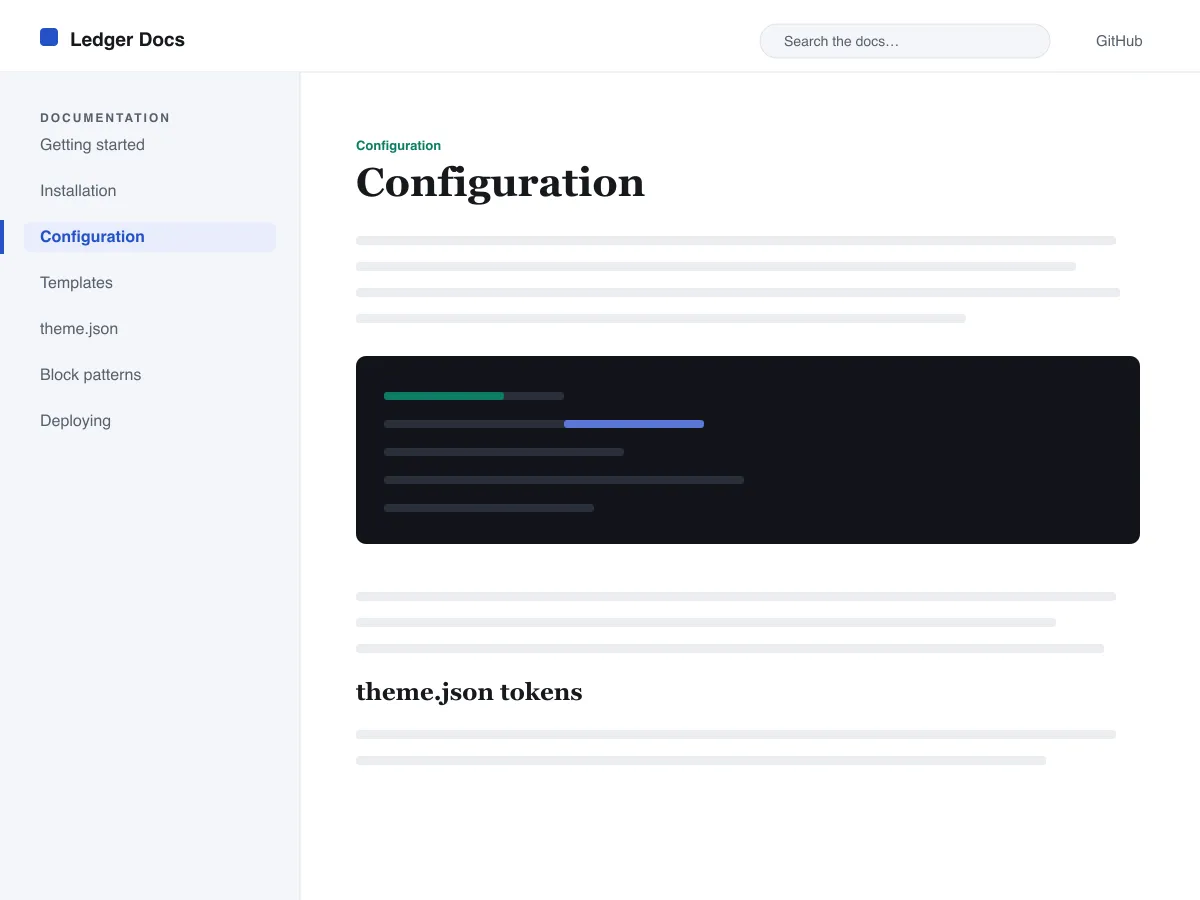Click the theme.json tokens heading
The image size is (1200, 900).
tap(469, 692)
